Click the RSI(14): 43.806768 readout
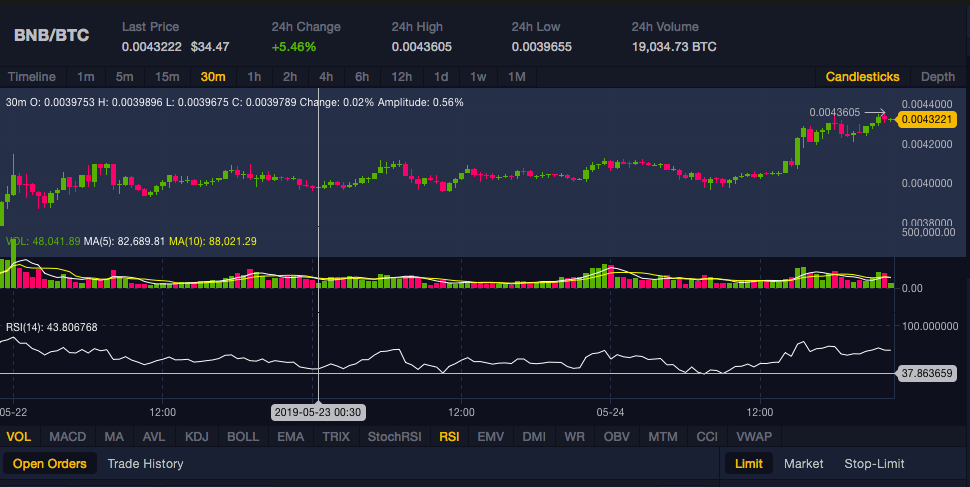Image resolution: width=970 pixels, height=487 pixels. [52, 327]
